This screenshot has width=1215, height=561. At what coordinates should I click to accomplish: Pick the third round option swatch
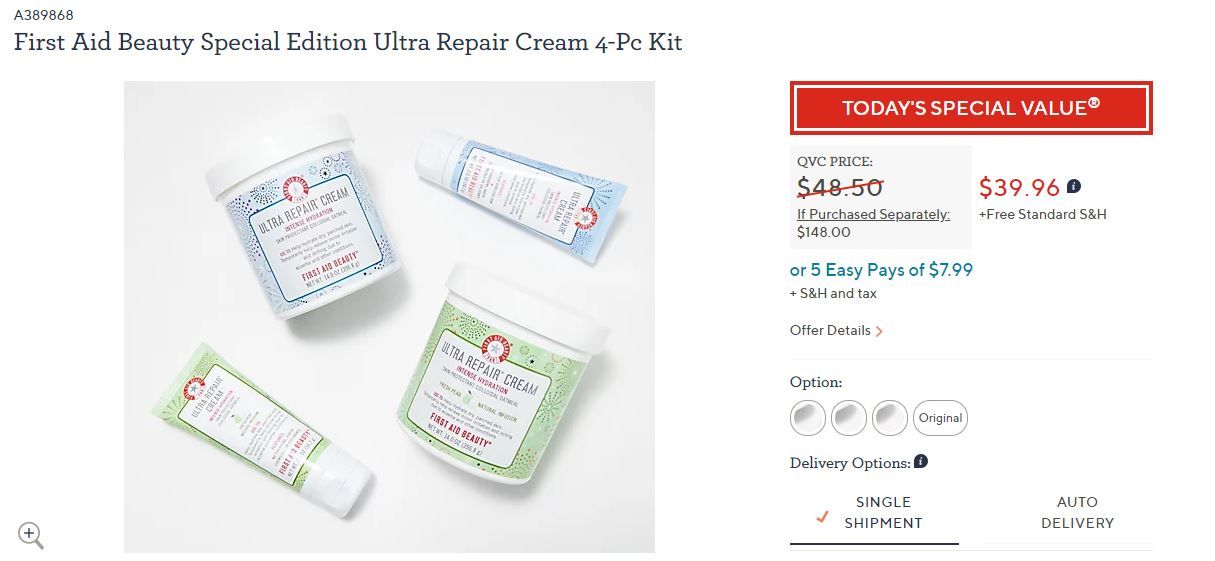click(x=890, y=418)
